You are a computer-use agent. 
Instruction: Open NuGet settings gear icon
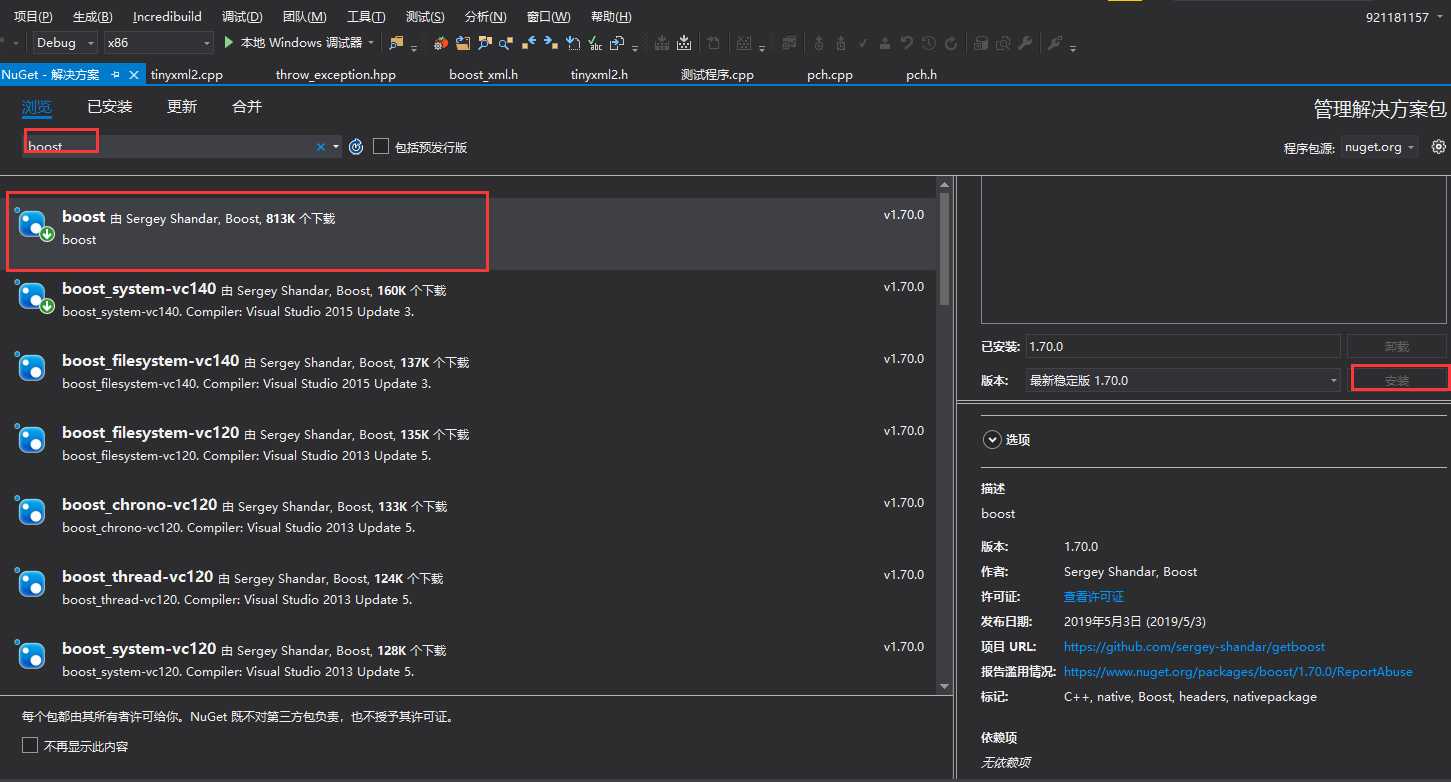coord(1439,146)
